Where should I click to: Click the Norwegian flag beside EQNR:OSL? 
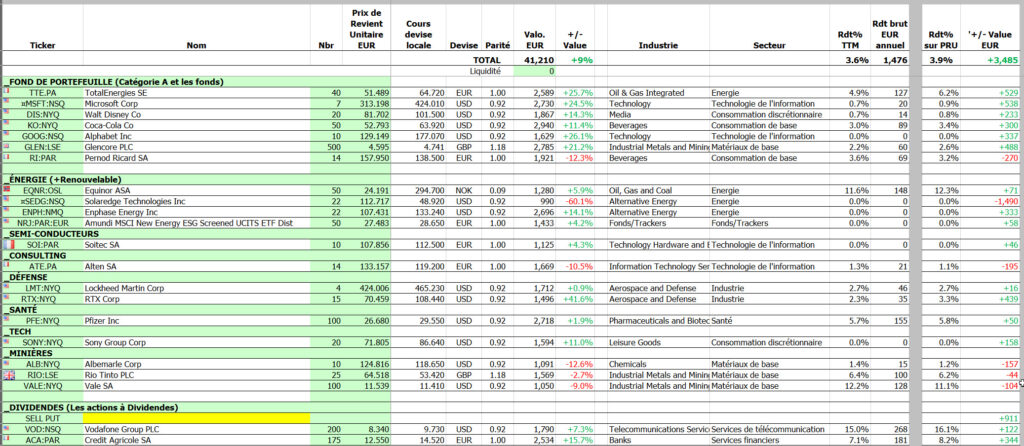tap(5, 189)
